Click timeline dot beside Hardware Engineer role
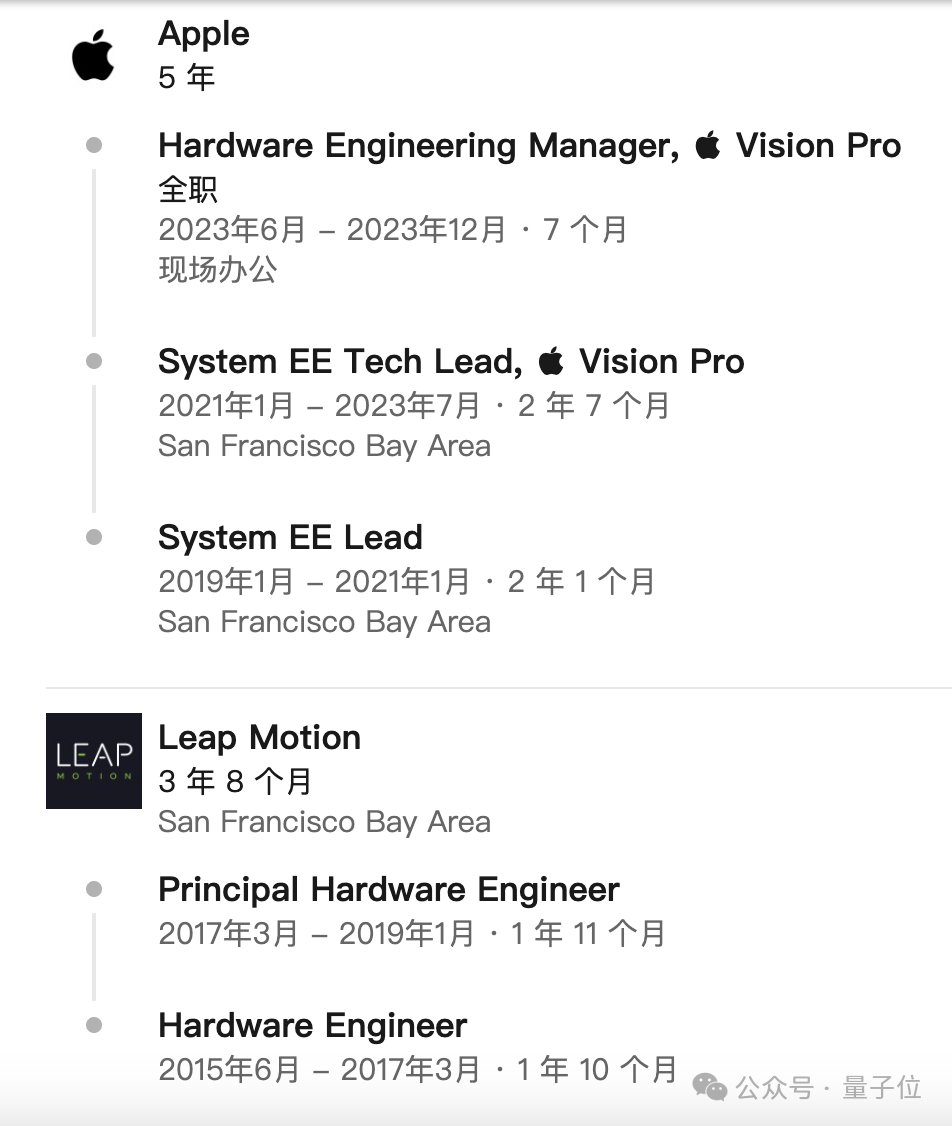 [x=94, y=1025]
